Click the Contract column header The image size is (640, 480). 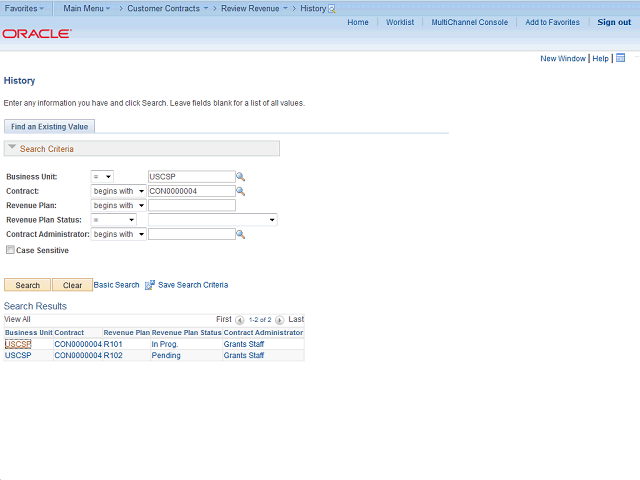[69, 333]
